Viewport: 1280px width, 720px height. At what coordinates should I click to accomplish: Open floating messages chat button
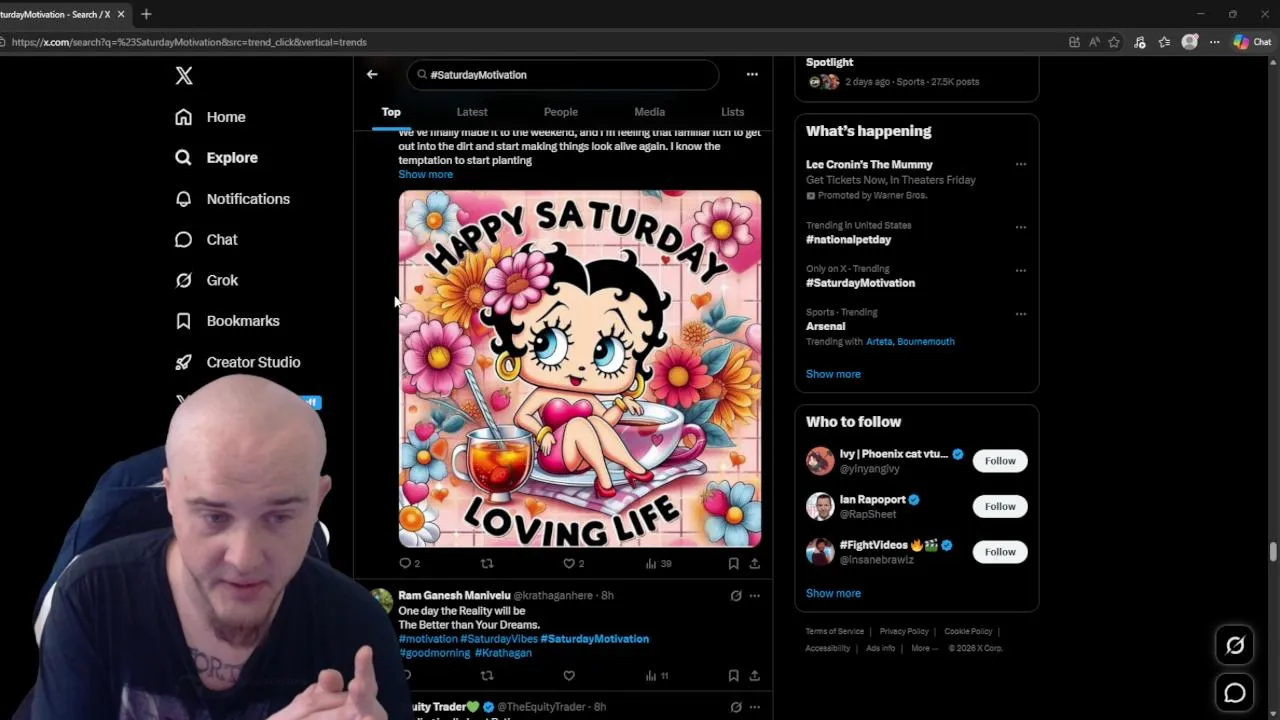click(x=1235, y=693)
